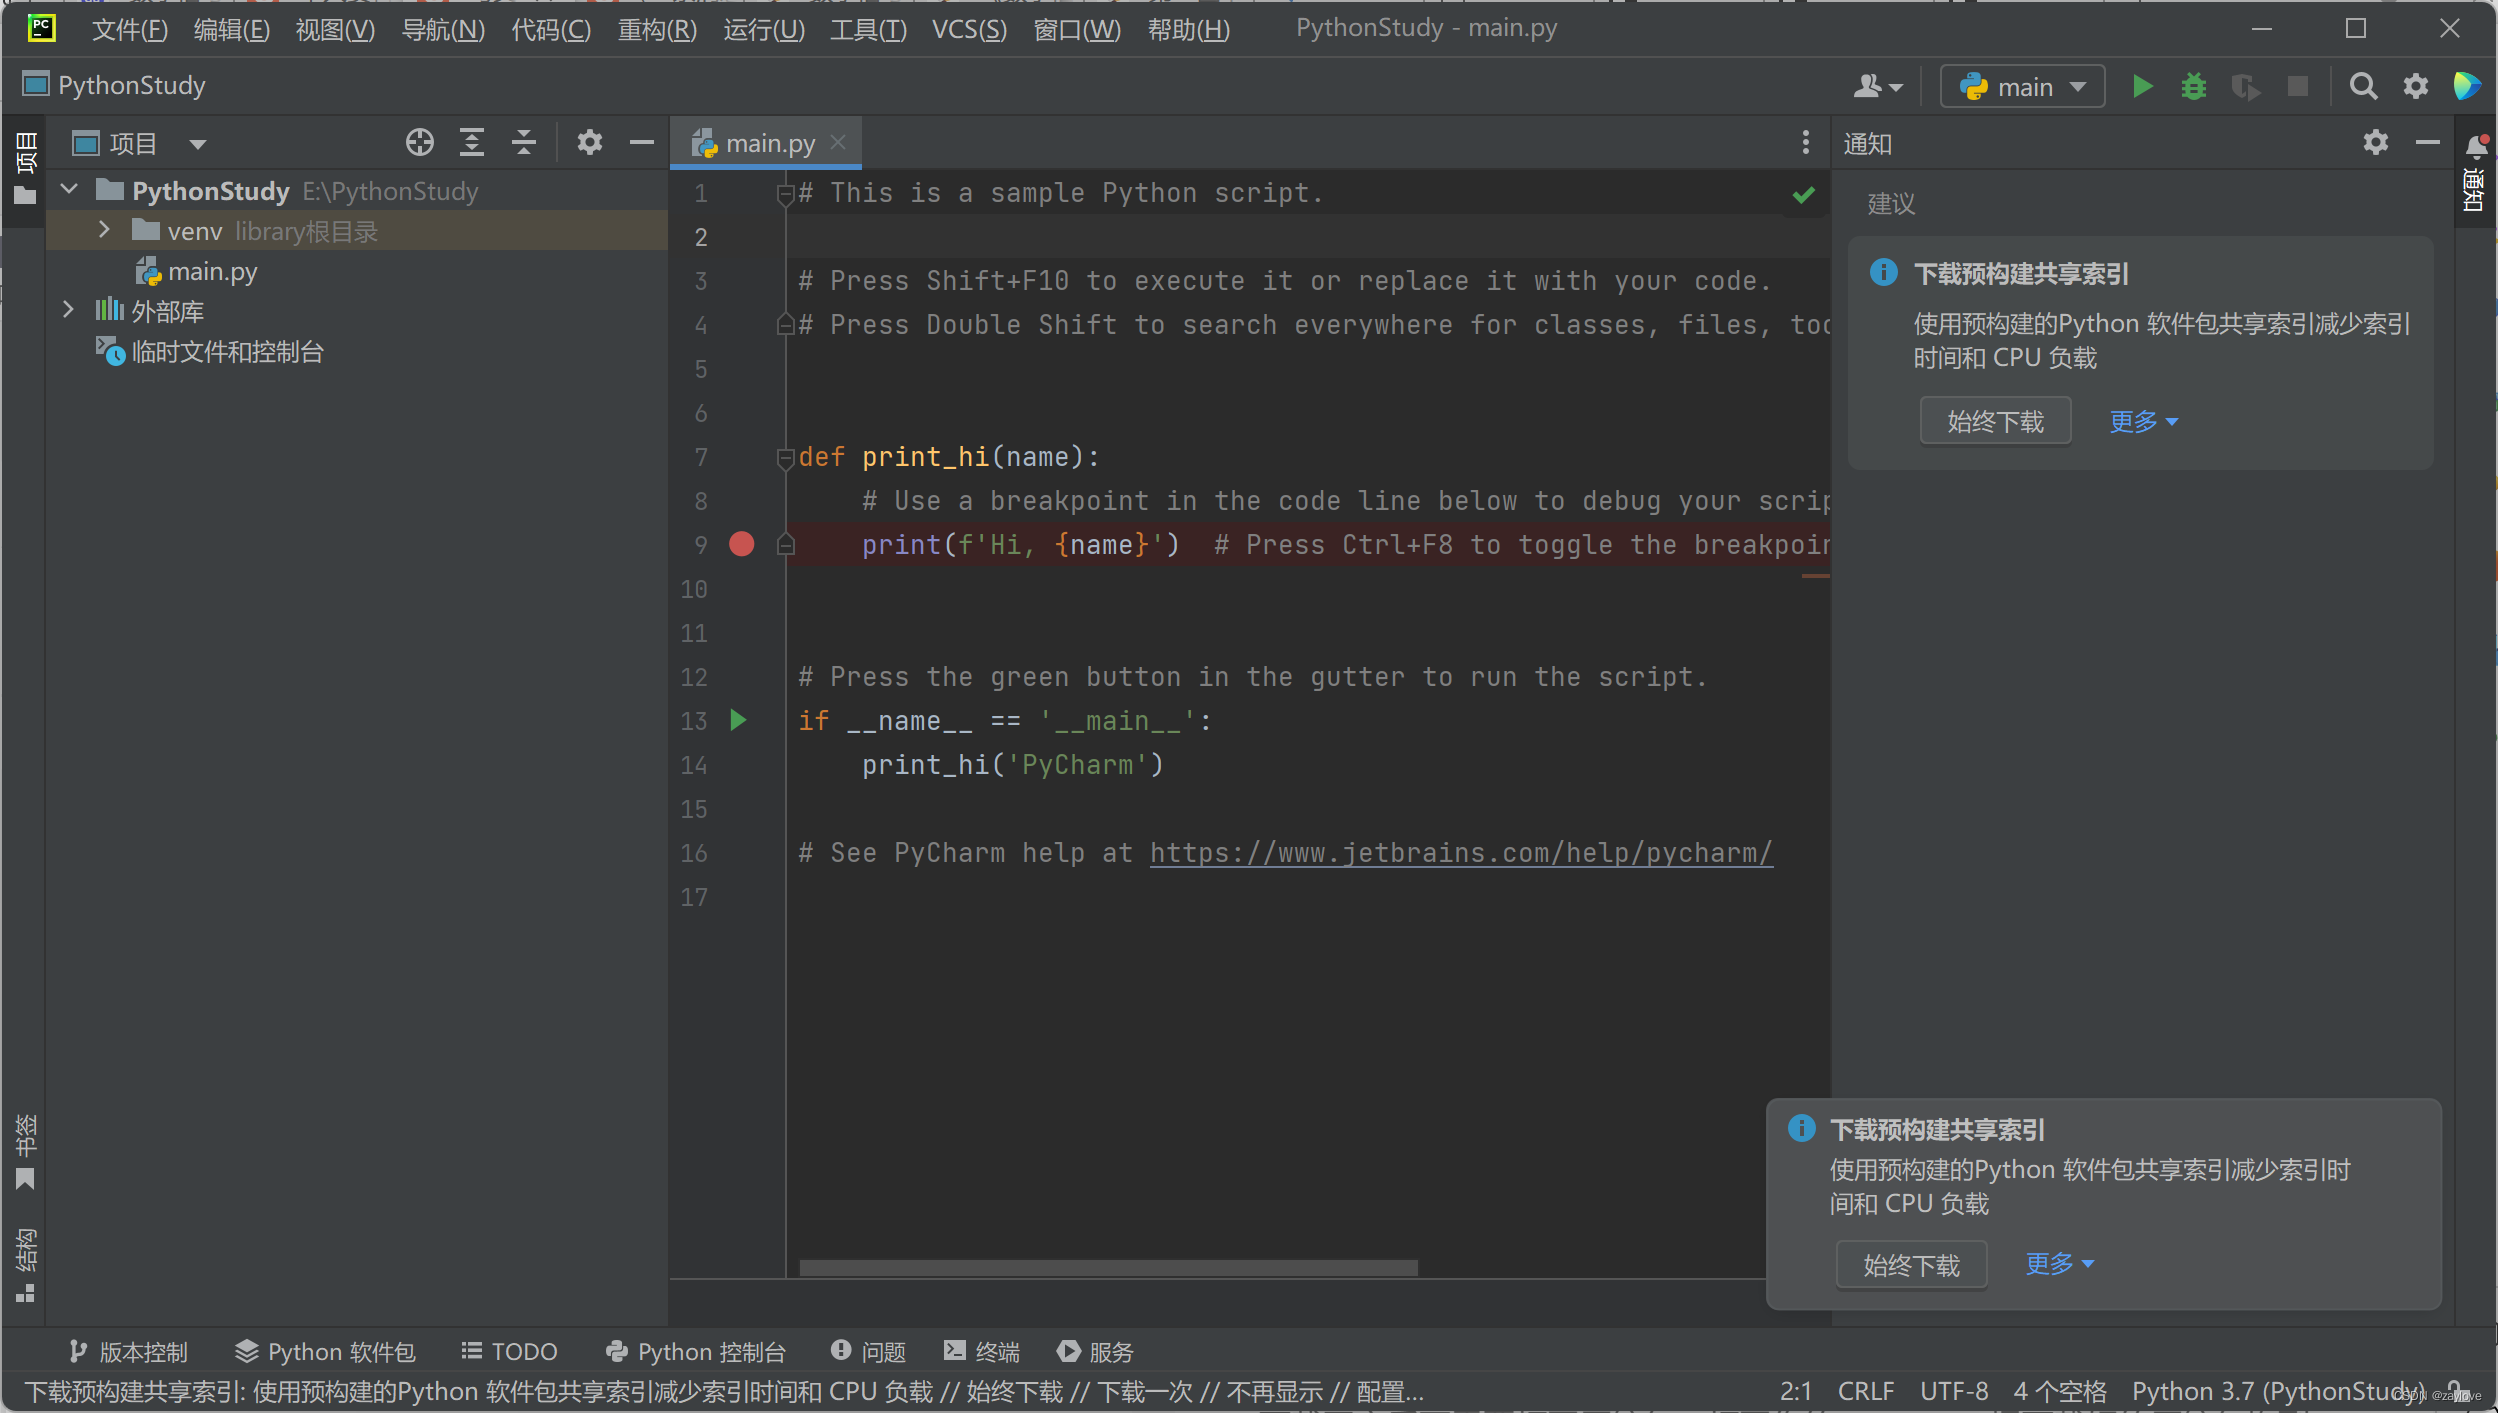
Task: Open editor tabs three-dot menu
Action: tap(1805, 143)
